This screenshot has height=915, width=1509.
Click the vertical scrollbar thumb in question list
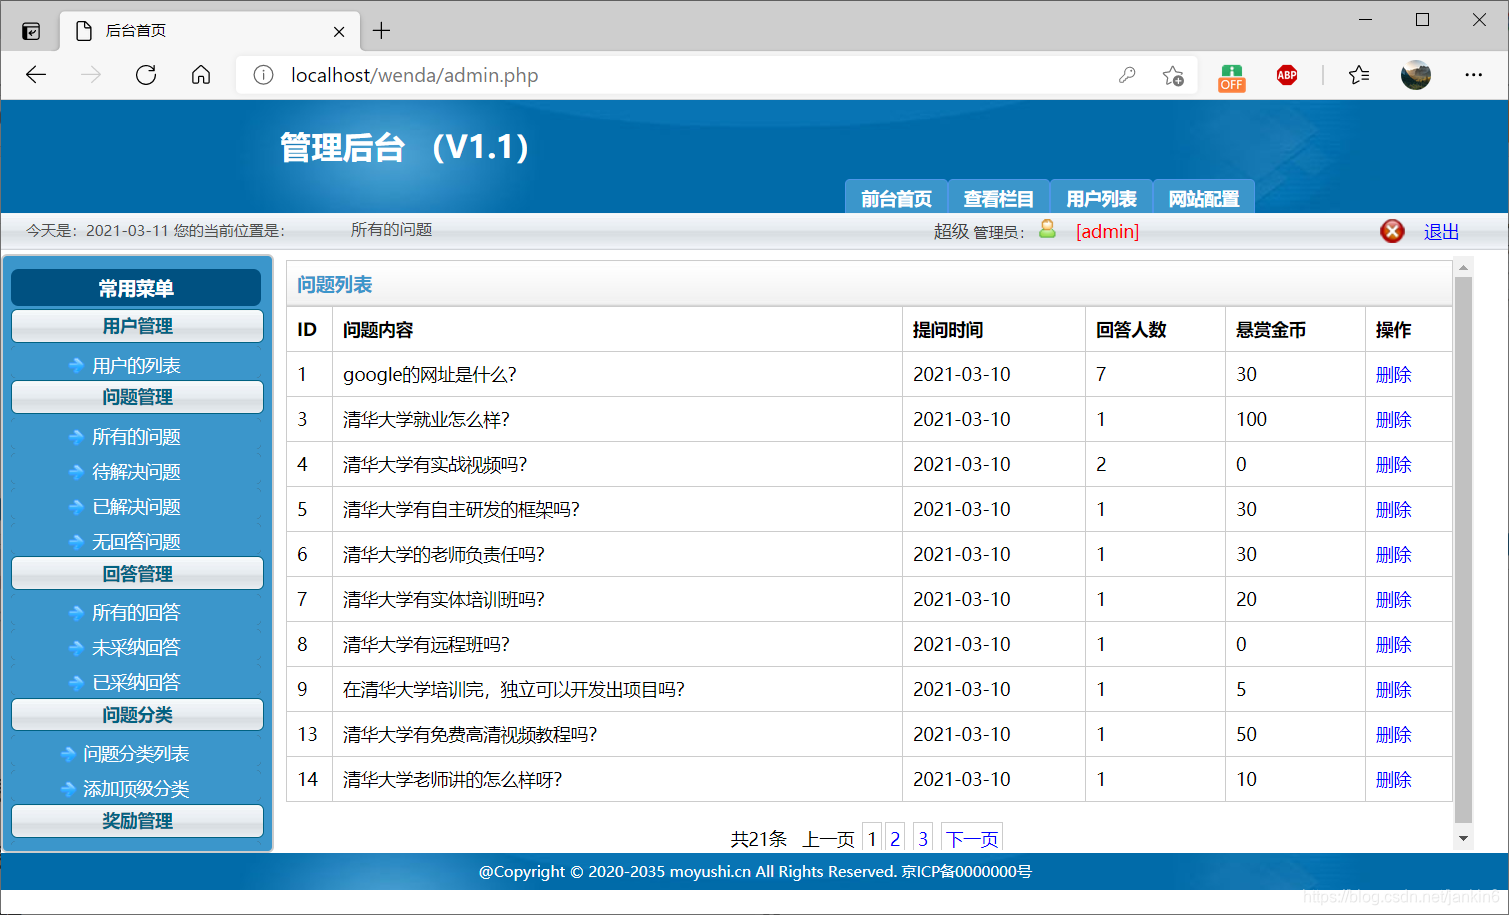(1463, 550)
